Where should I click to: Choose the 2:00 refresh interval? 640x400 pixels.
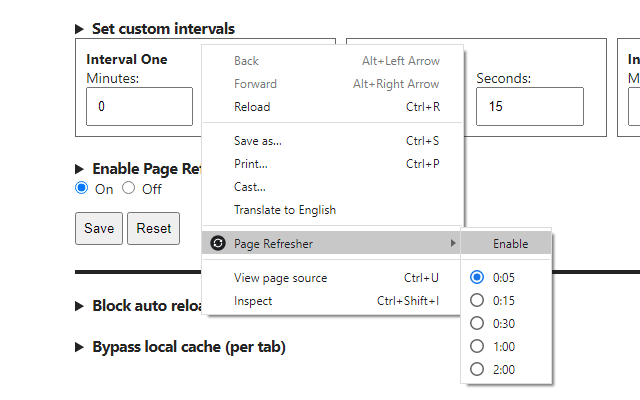[477, 369]
